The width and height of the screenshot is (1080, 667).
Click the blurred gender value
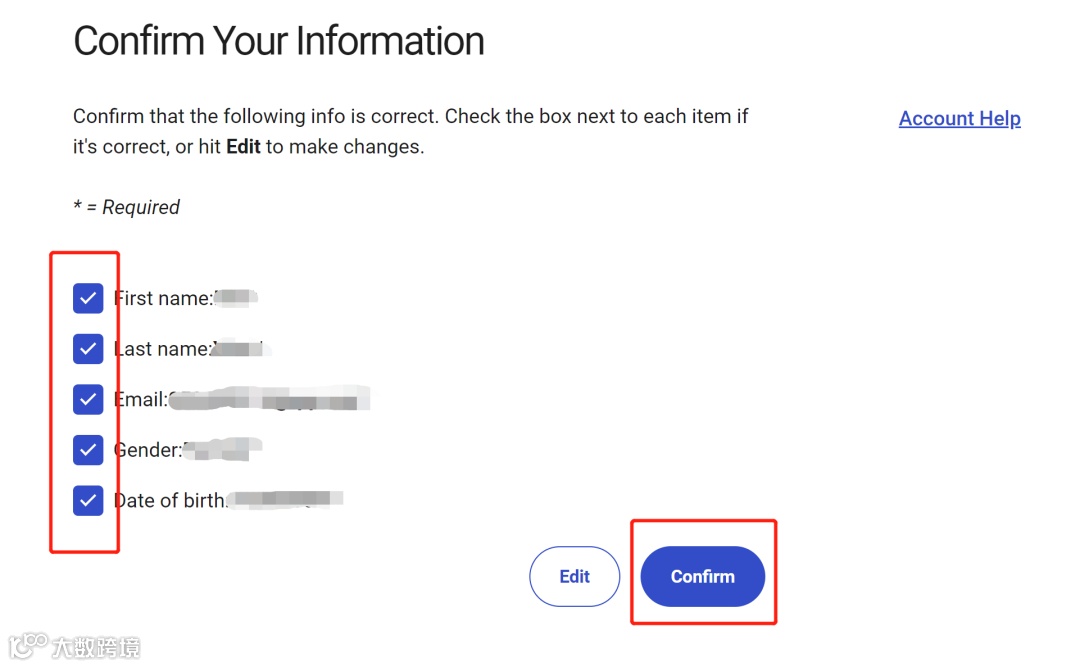(x=222, y=449)
